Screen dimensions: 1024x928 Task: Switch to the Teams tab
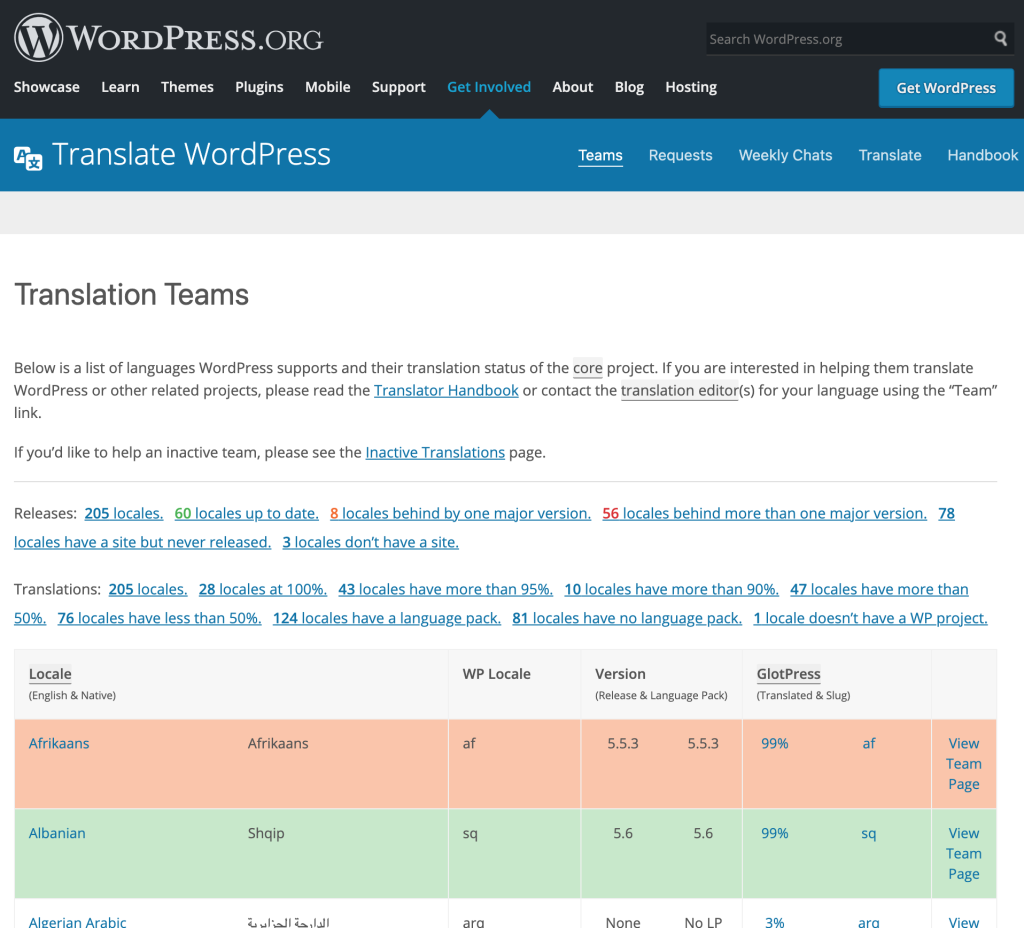click(600, 155)
